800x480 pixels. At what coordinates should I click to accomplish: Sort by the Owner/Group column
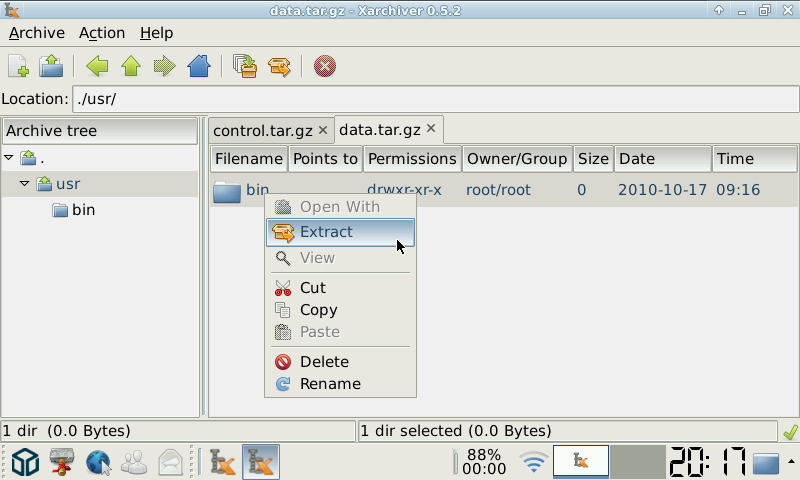(517, 159)
